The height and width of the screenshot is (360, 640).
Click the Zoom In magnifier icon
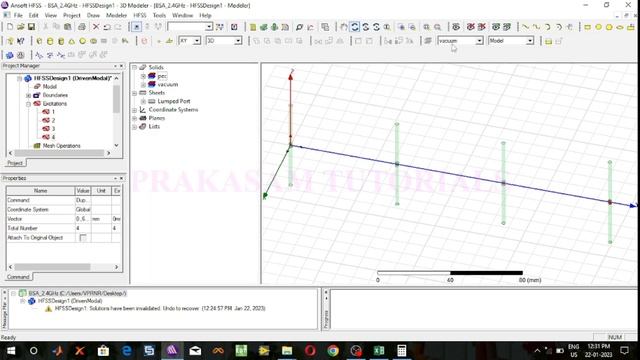point(427,27)
